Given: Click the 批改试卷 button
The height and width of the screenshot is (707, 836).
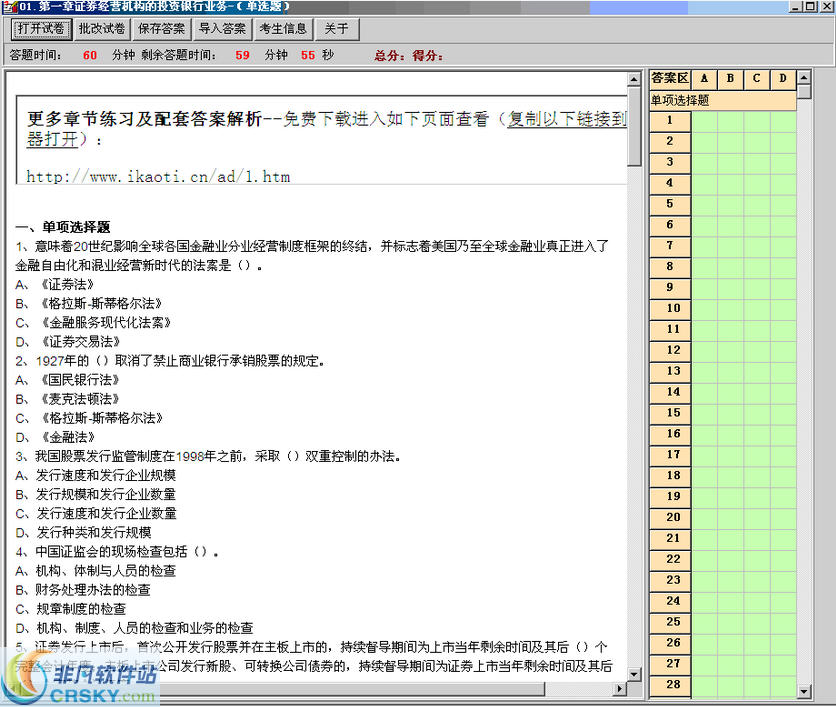Looking at the screenshot, I should tap(101, 29).
